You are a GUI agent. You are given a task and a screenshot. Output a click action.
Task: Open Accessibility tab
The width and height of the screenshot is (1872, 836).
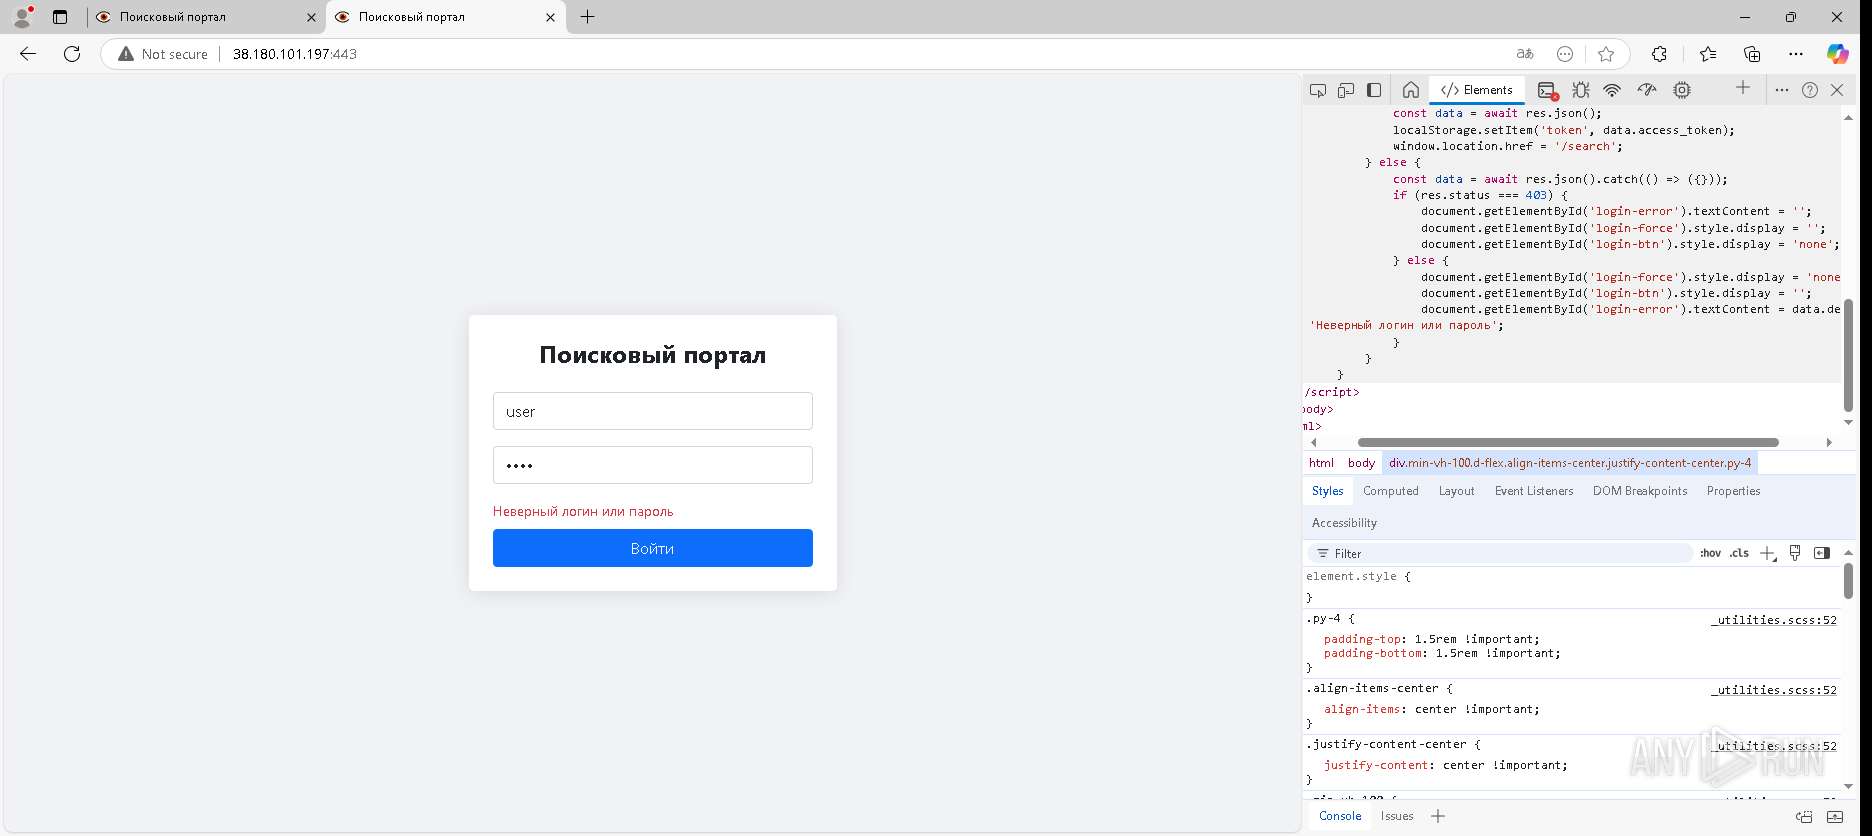[x=1344, y=523]
